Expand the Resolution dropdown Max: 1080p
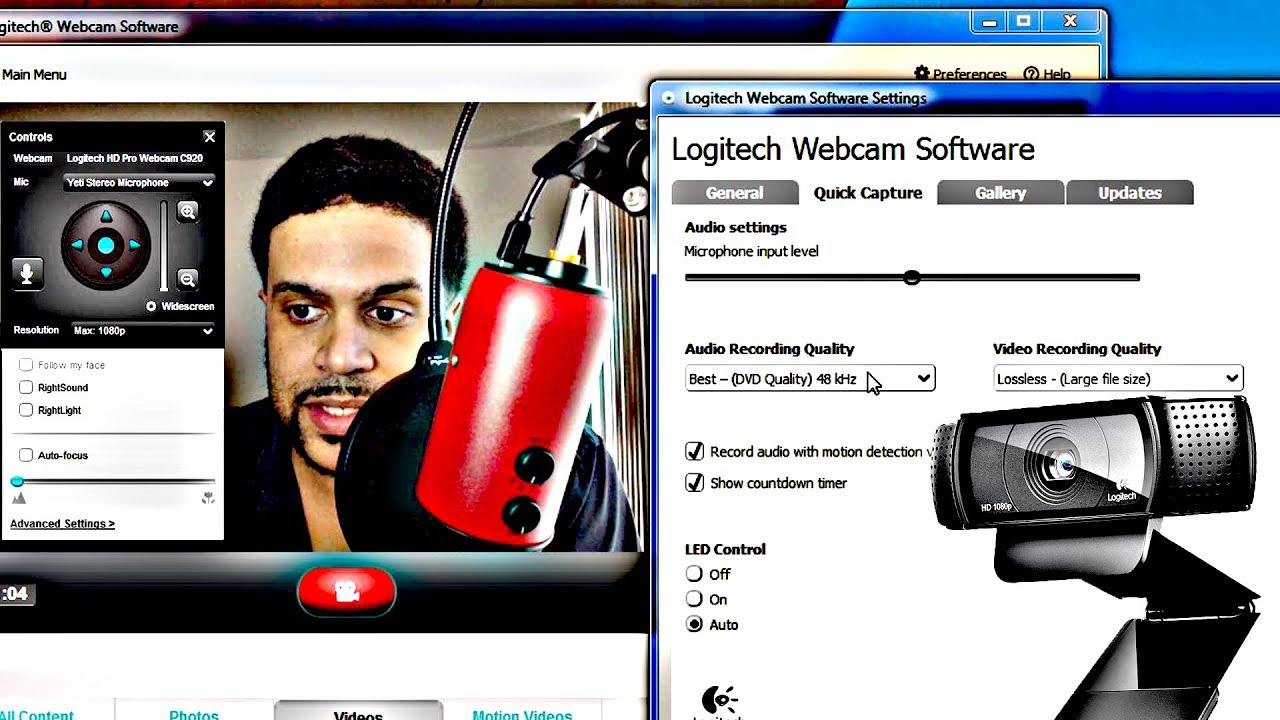This screenshot has height=720, width=1280. (143, 331)
